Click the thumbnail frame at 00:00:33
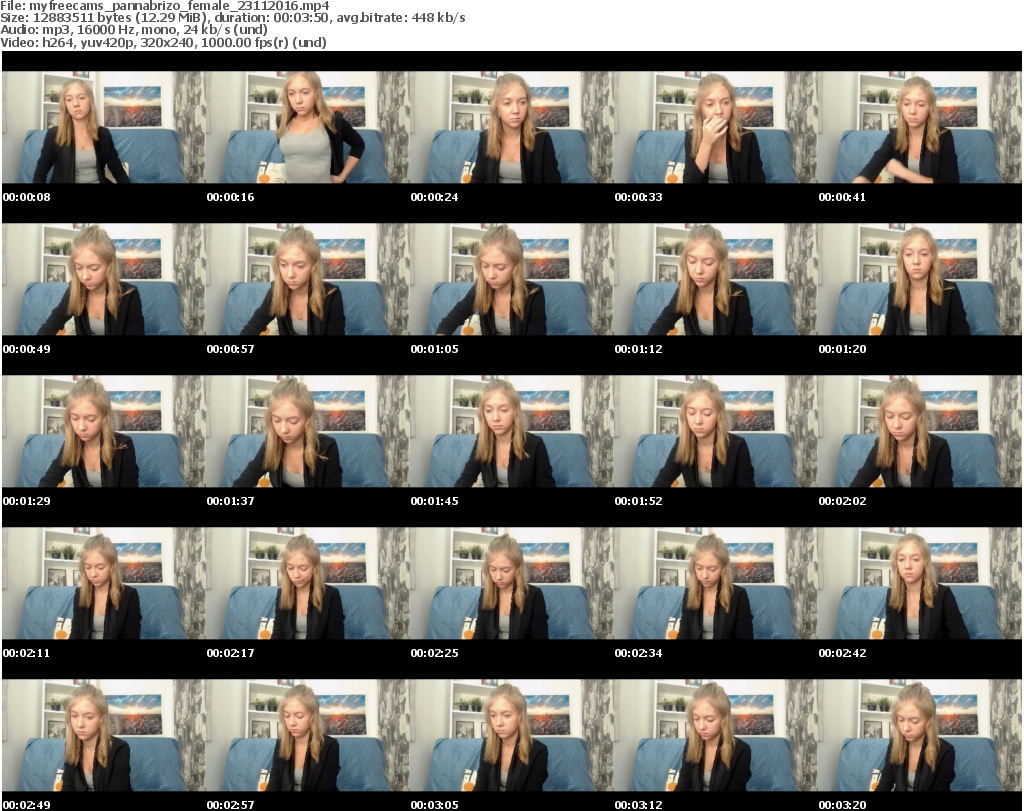 point(716,127)
